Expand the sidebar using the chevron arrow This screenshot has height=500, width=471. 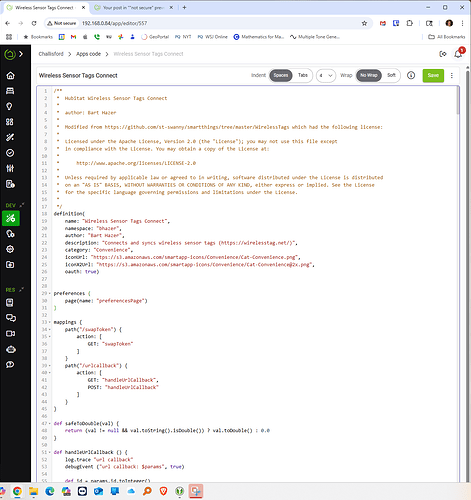(x=21, y=54)
